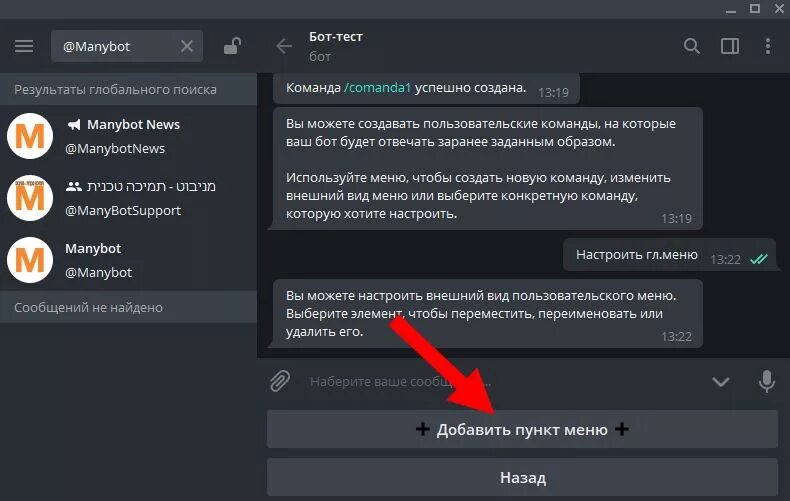The image size is (790, 501).
Task: Click the @Manybot bot avatar
Action: click(30, 260)
